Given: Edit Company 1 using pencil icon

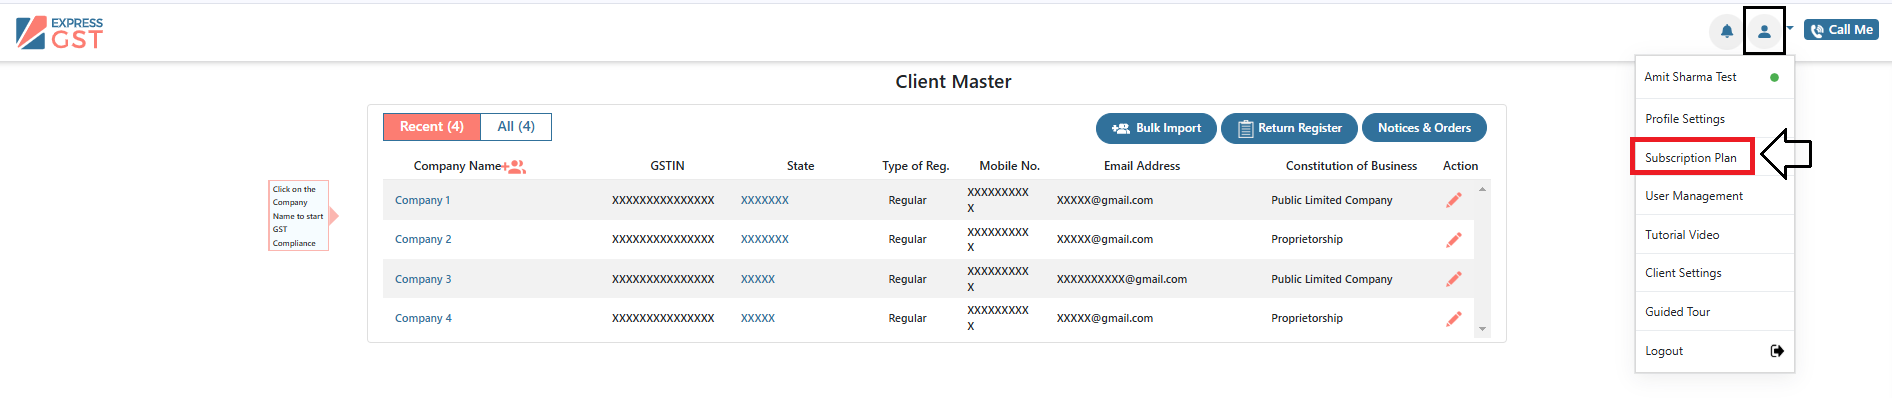Looking at the screenshot, I should point(1454,200).
